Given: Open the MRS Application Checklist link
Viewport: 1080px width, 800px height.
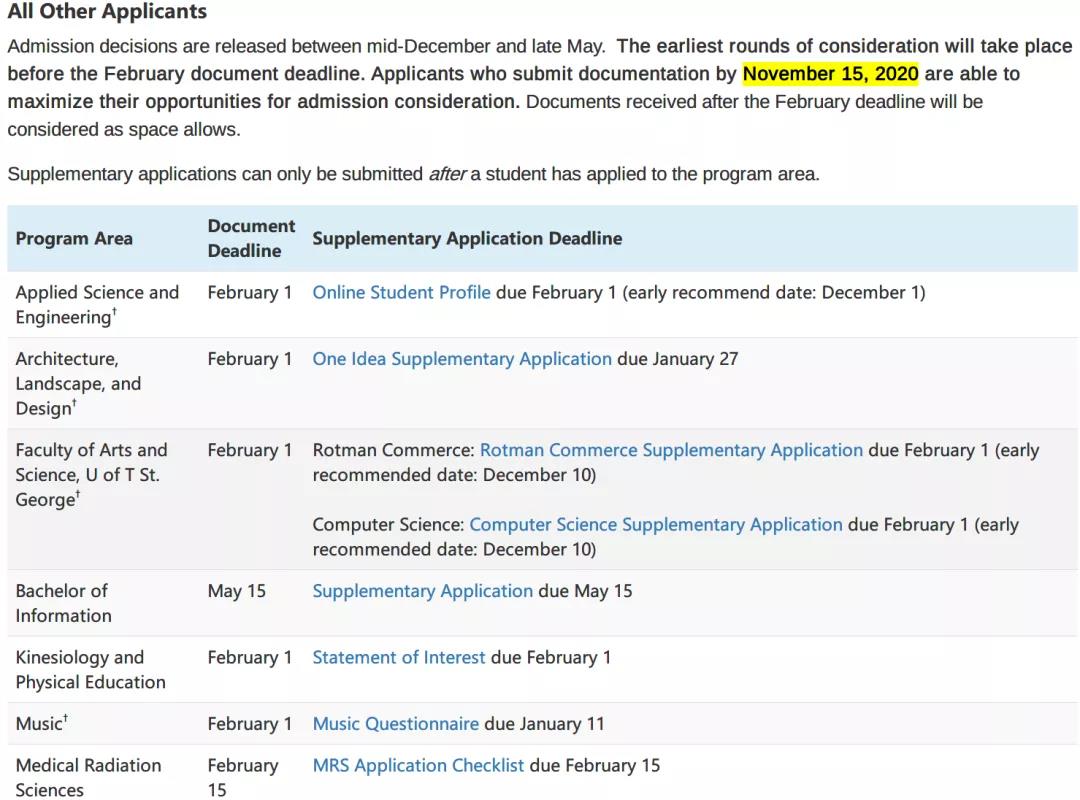Looking at the screenshot, I should click(x=419, y=766).
